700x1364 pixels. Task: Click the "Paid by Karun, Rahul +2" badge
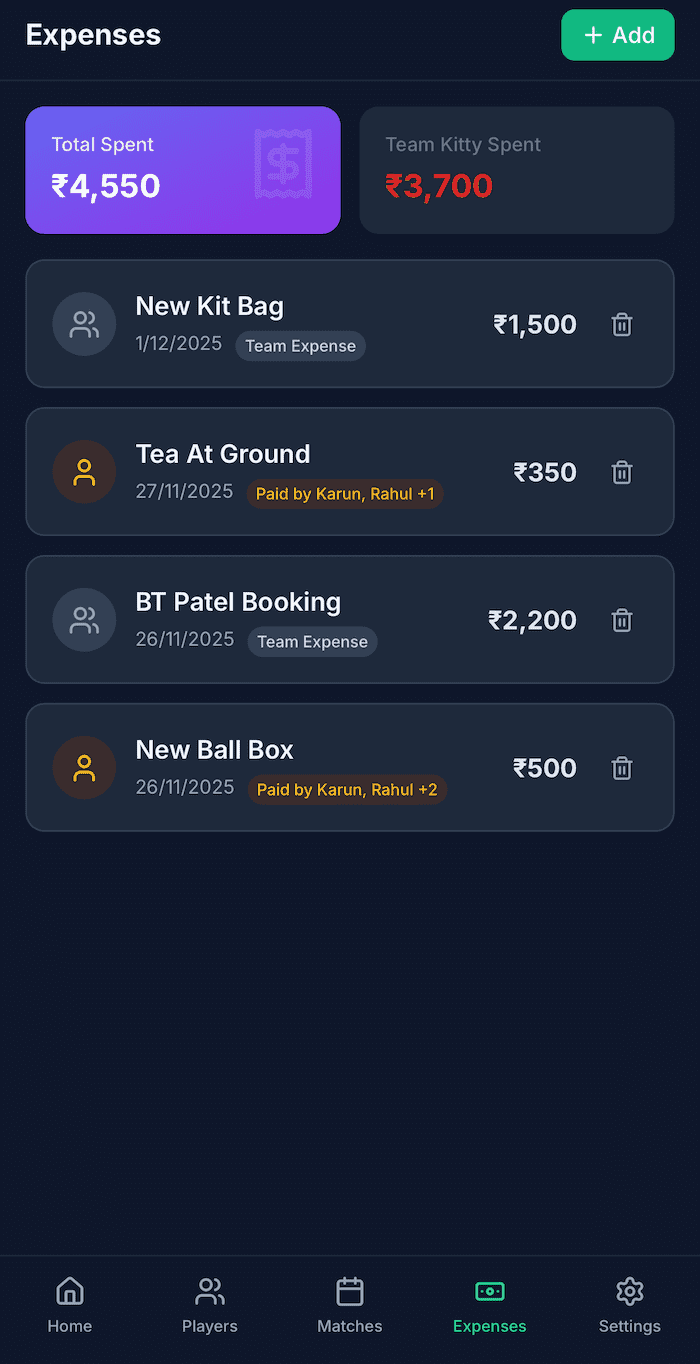coord(347,790)
